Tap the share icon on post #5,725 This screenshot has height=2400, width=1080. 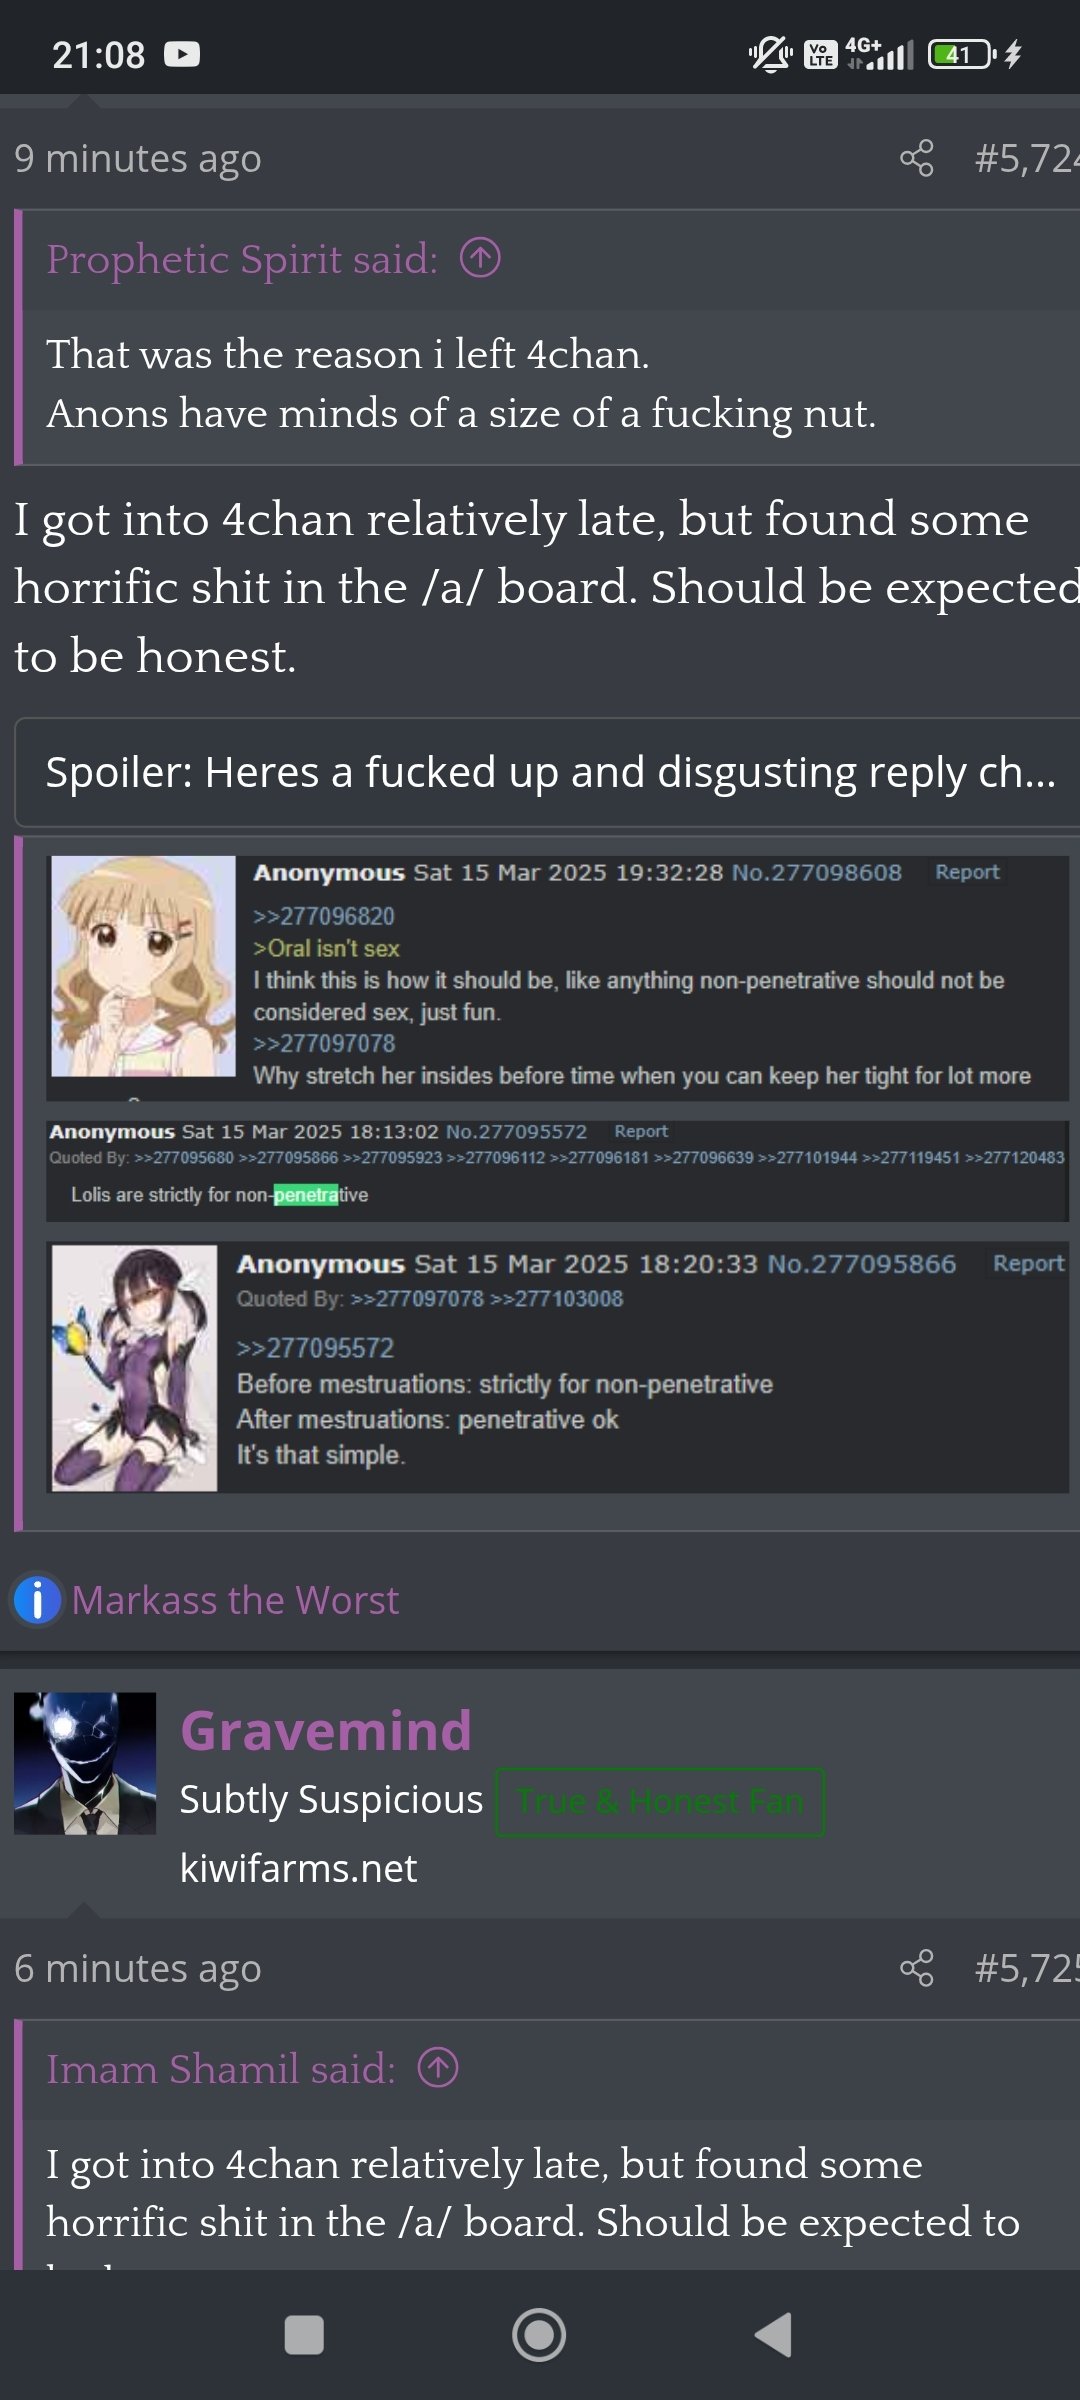[x=917, y=1968]
